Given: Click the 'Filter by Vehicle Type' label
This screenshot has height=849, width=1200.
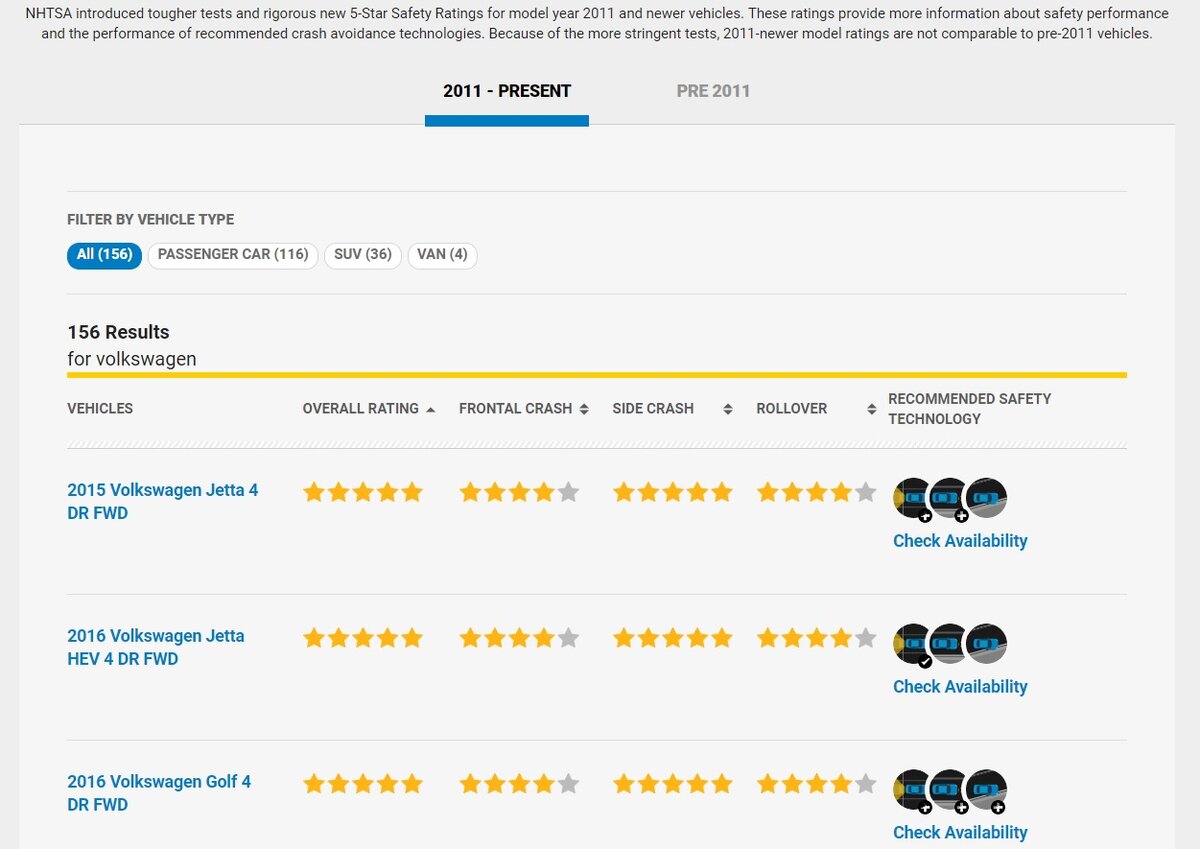Looking at the screenshot, I should (x=151, y=219).
